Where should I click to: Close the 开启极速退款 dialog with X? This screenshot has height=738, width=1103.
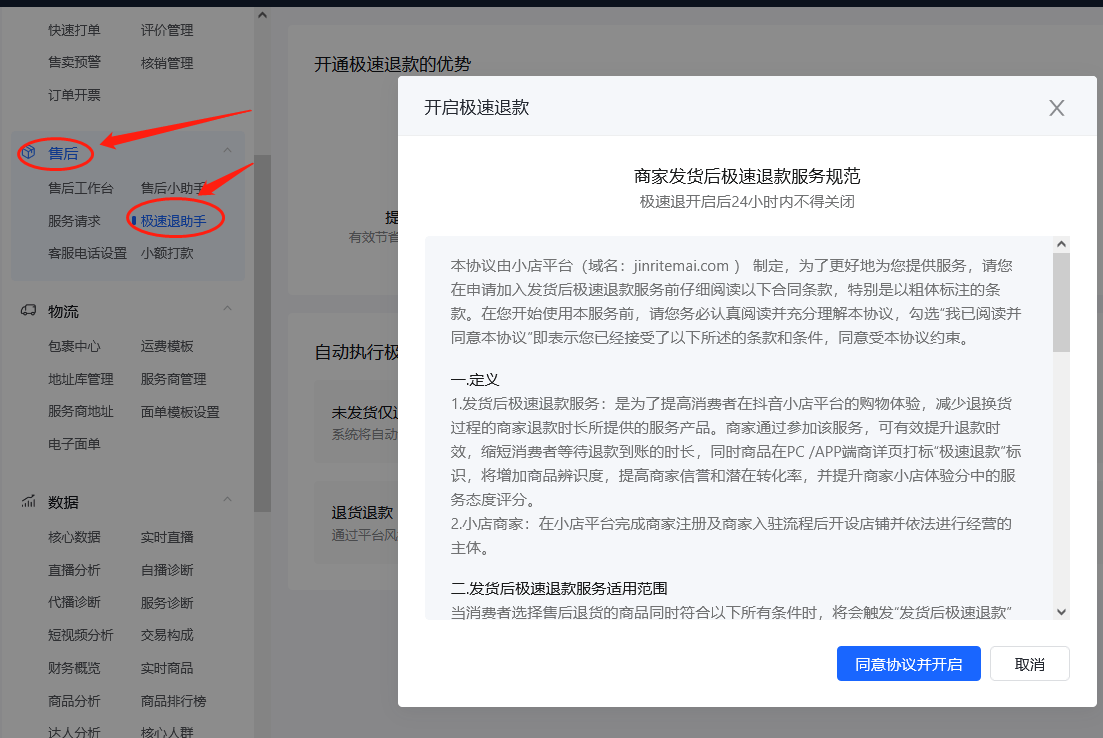point(1056,108)
